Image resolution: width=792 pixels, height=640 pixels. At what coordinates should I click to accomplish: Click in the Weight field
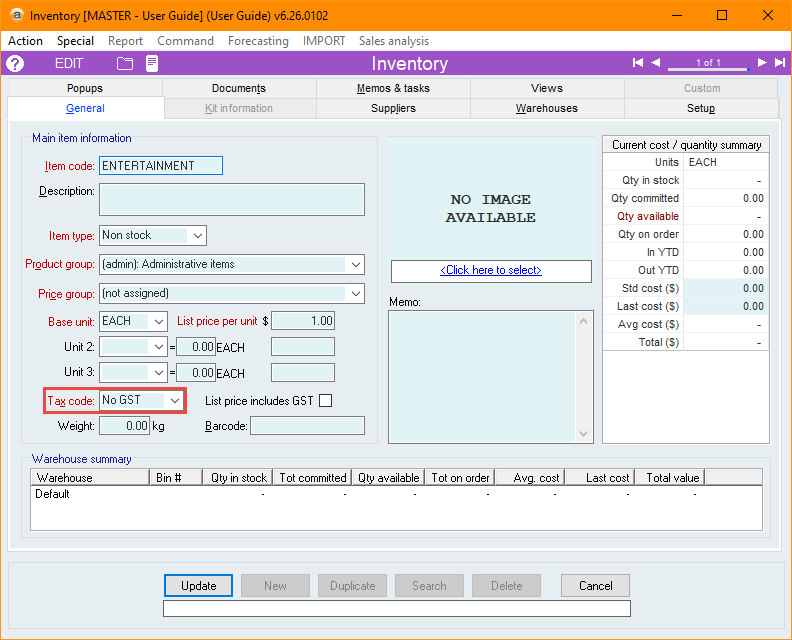[x=125, y=426]
